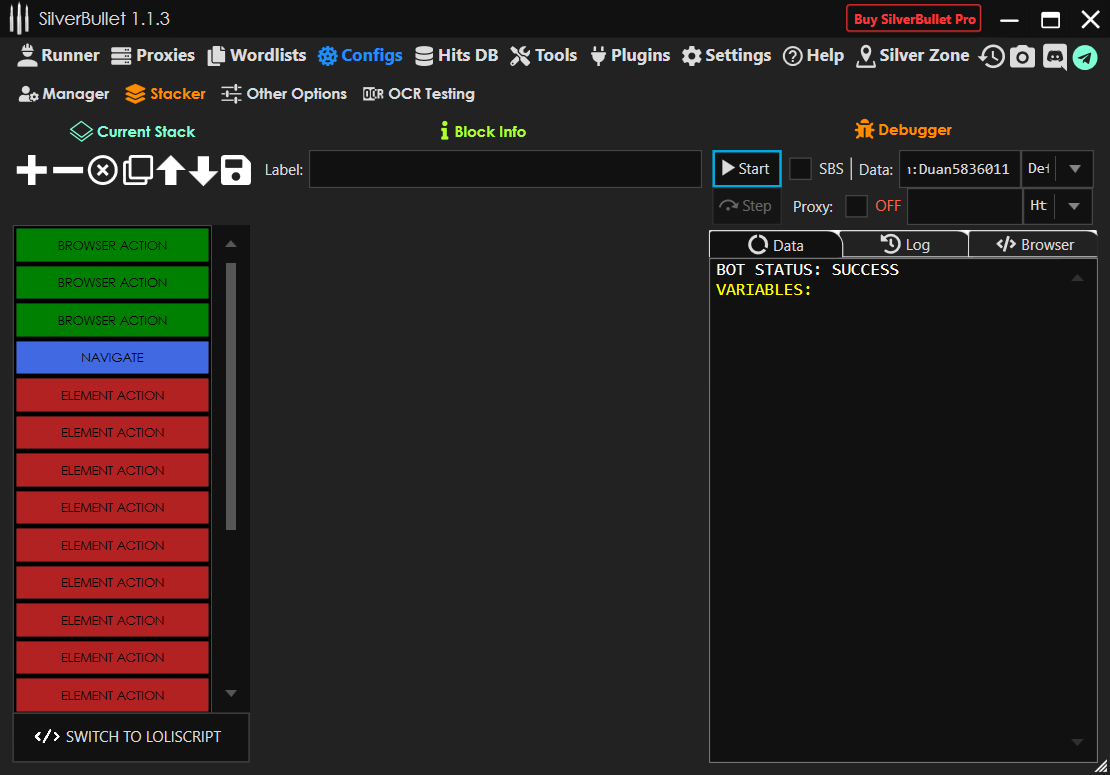The height and width of the screenshot is (775, 1110).
Task: Open Telegram link icon
Action: 1085,57
